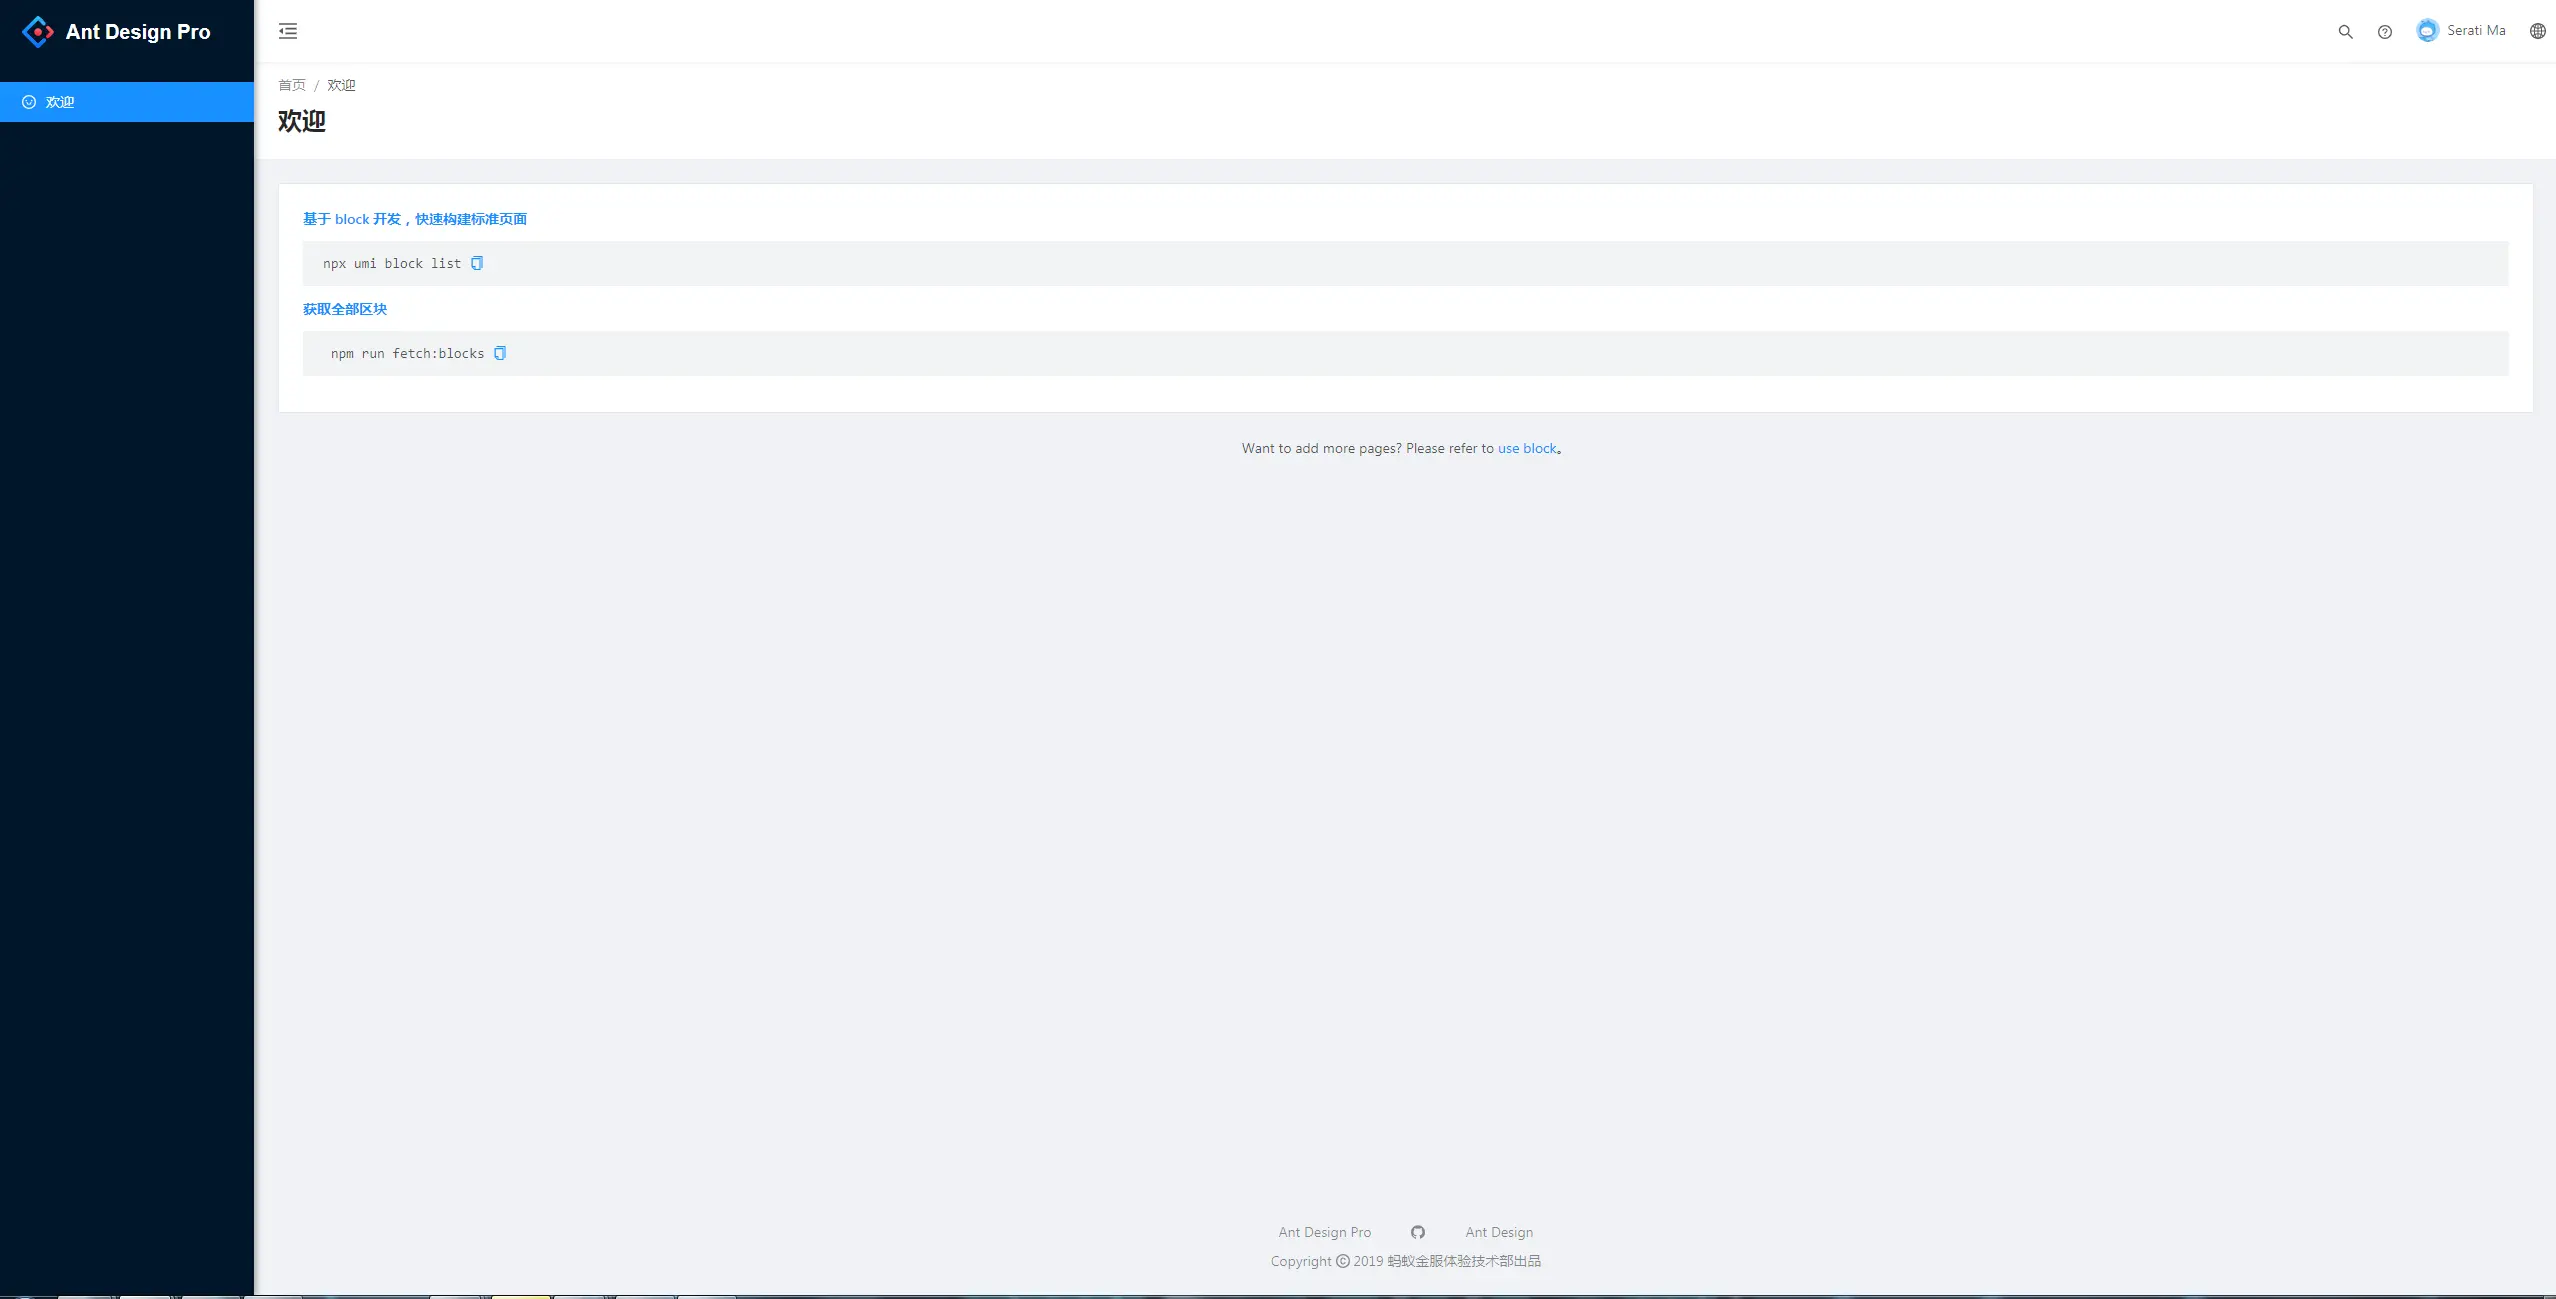Image resolution: width=2556 pixels, height=1299 pixels.
Task: Collapse the sidebar with the fold icon
Action: [288, 31]
